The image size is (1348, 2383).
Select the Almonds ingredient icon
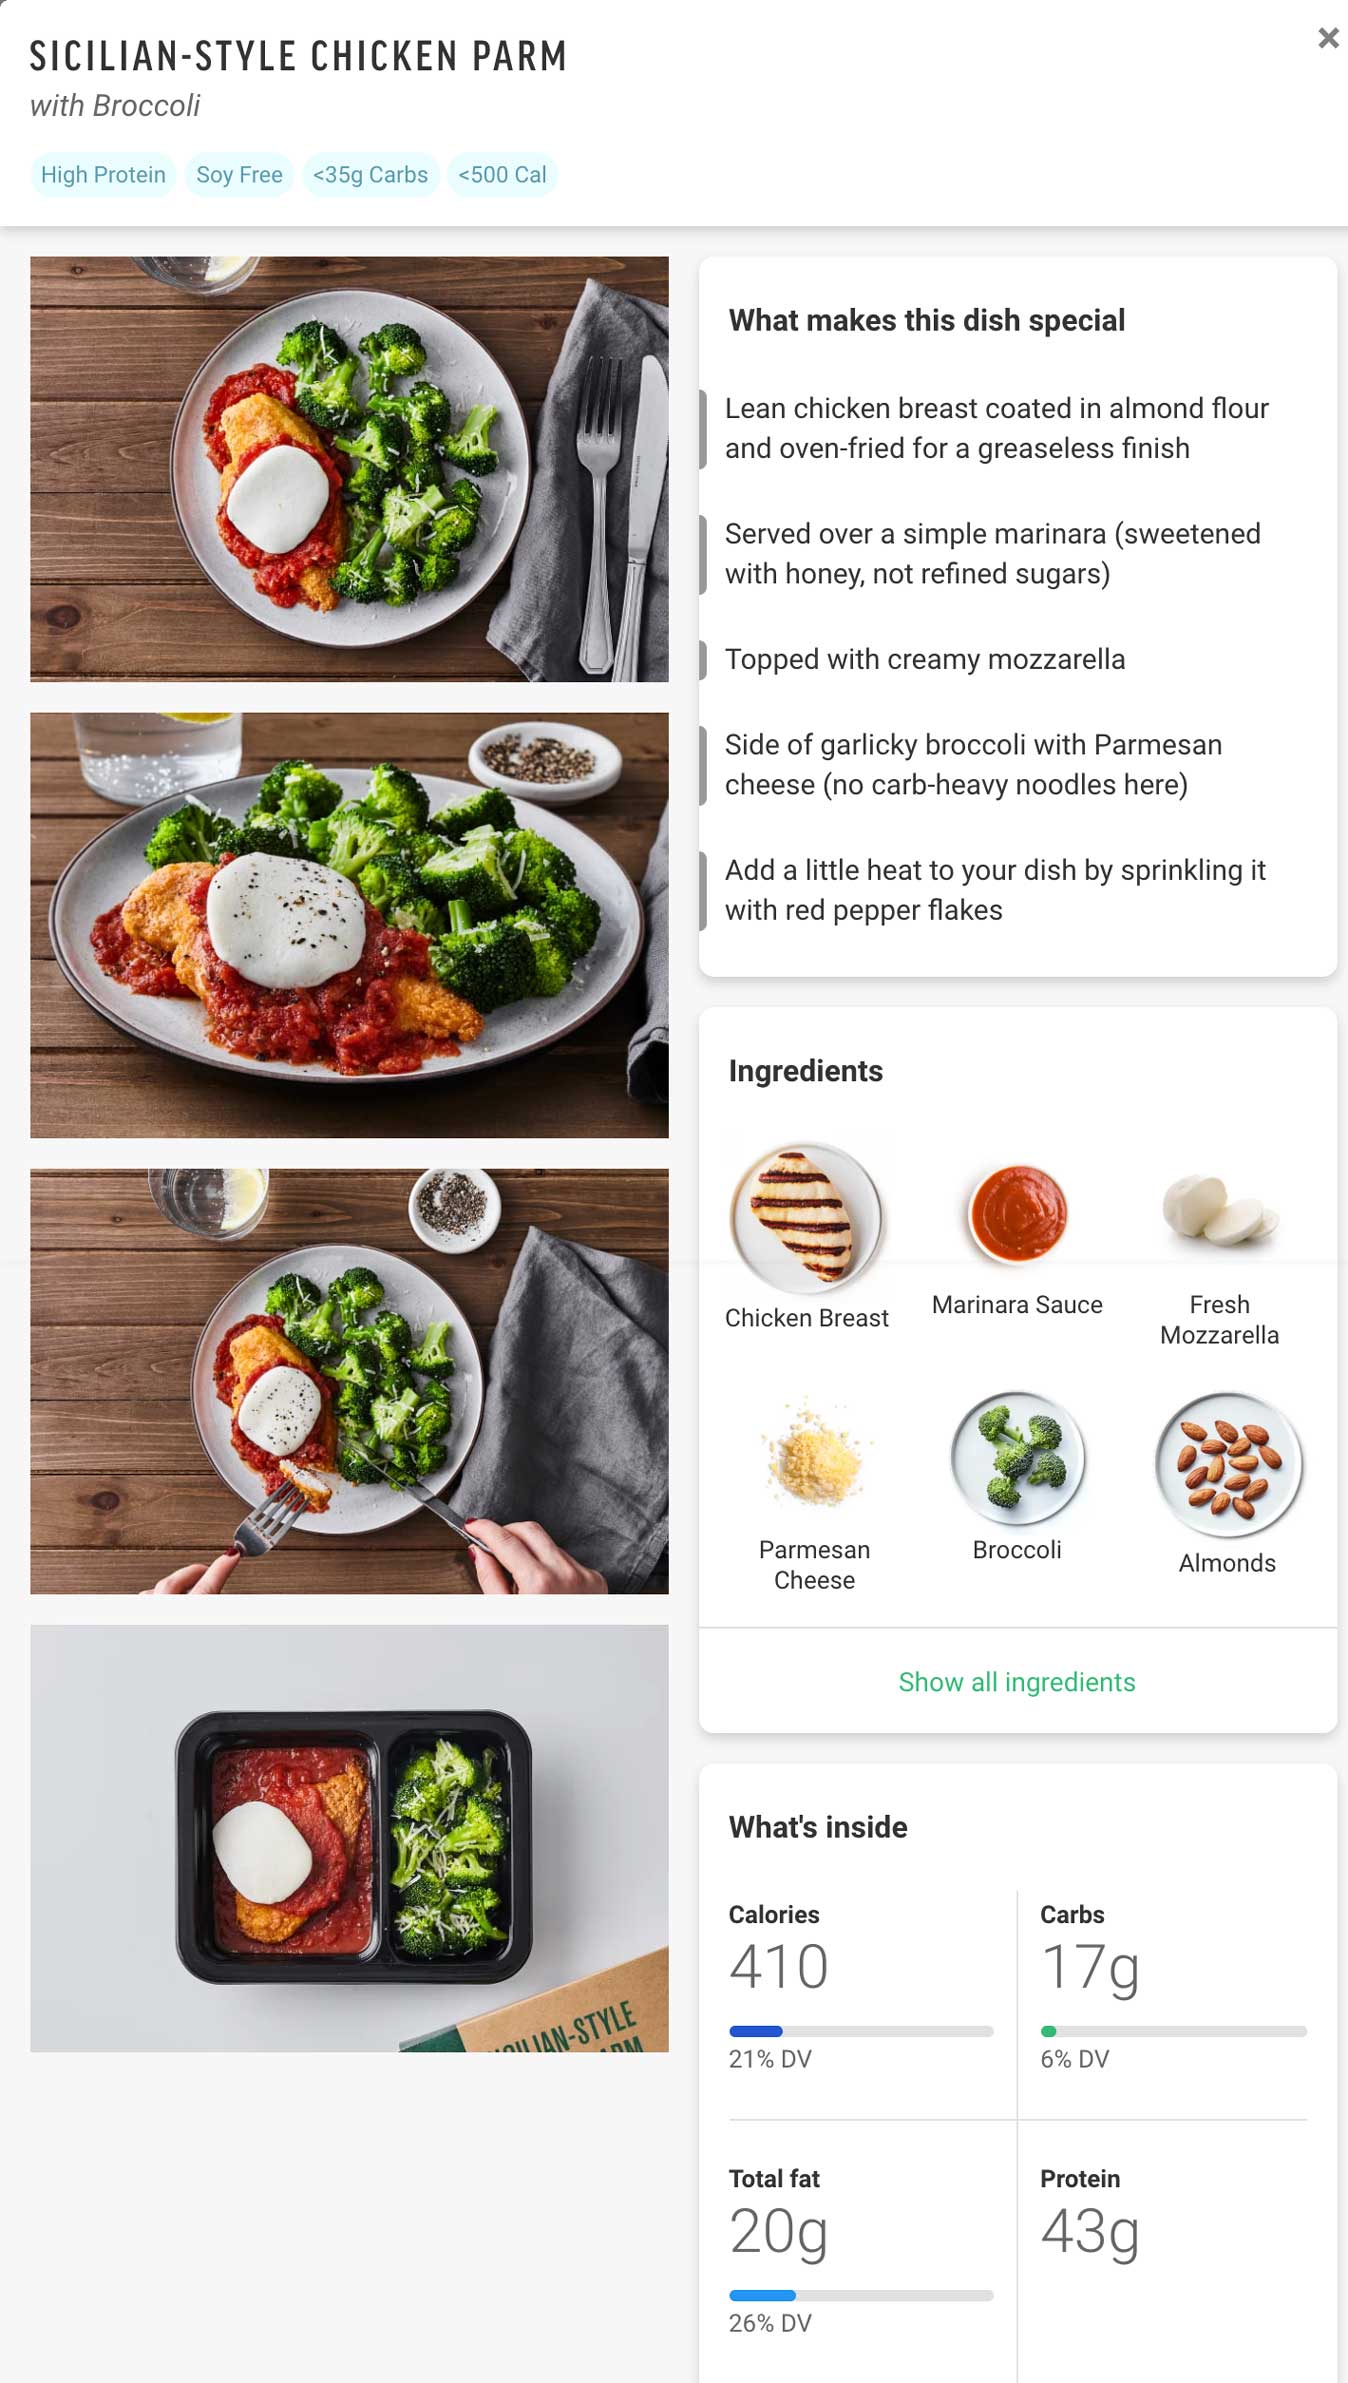1228,1465
